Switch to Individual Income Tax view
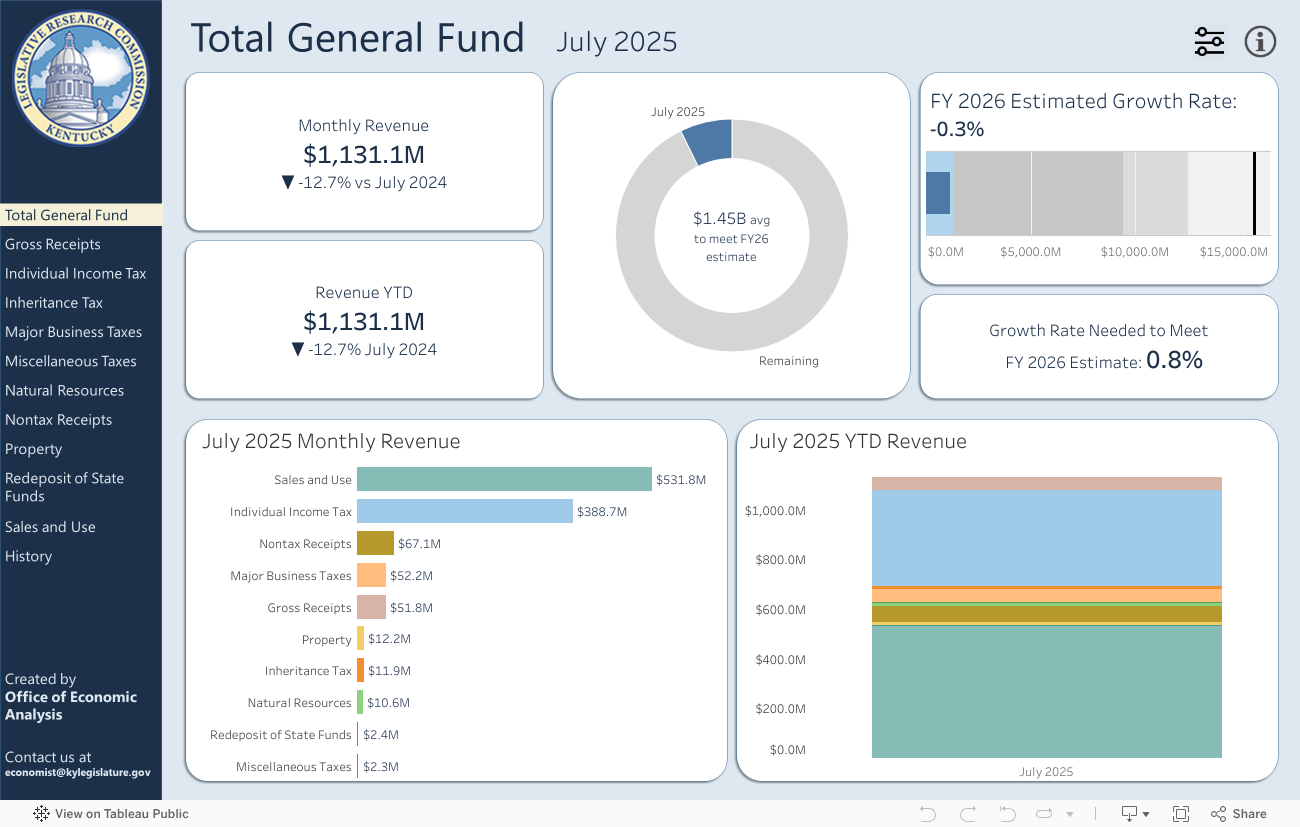Viewport: 1300px width, 827px height. coord(76,273)
